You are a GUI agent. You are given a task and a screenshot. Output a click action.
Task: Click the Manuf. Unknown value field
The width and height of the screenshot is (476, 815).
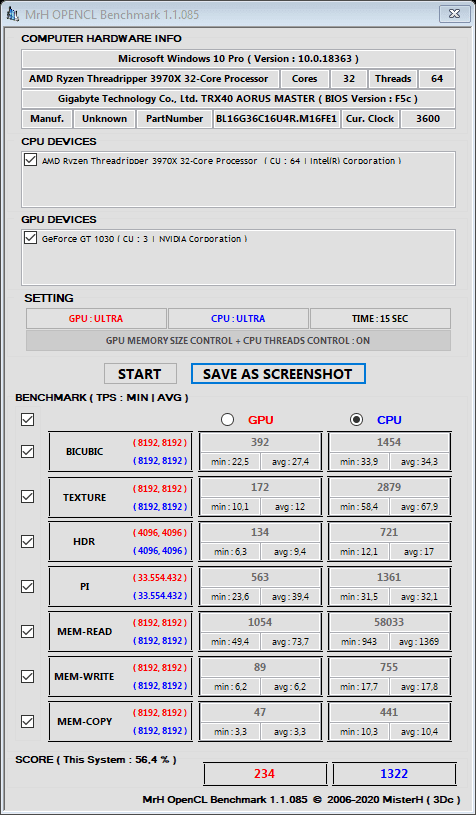tap(104, 119)
